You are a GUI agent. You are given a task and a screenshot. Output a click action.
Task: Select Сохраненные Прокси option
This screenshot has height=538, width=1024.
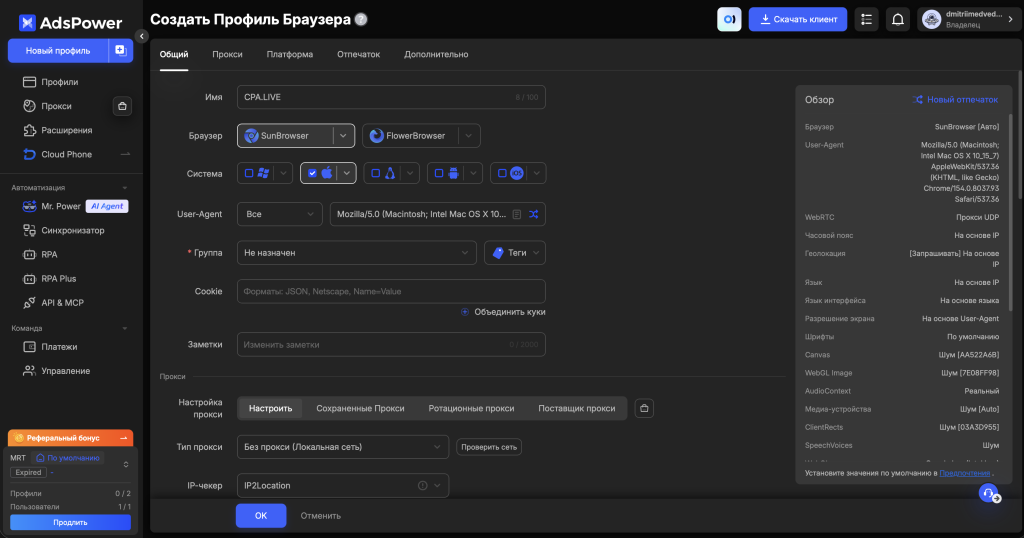360,408
